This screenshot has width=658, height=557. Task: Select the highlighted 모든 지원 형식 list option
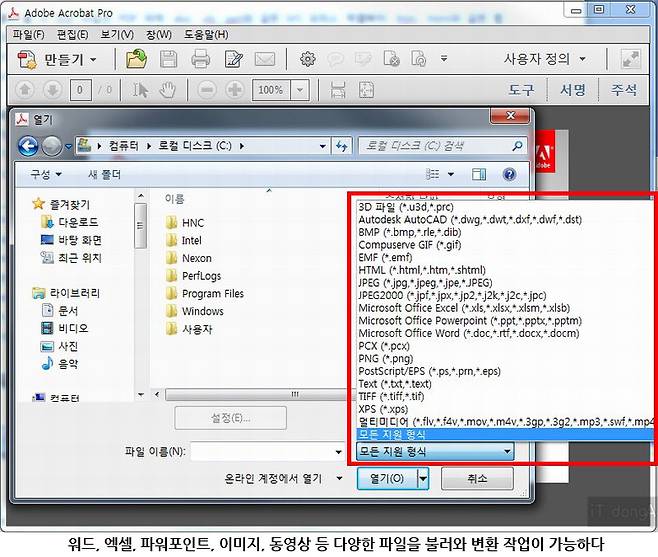tap(505, 434)
